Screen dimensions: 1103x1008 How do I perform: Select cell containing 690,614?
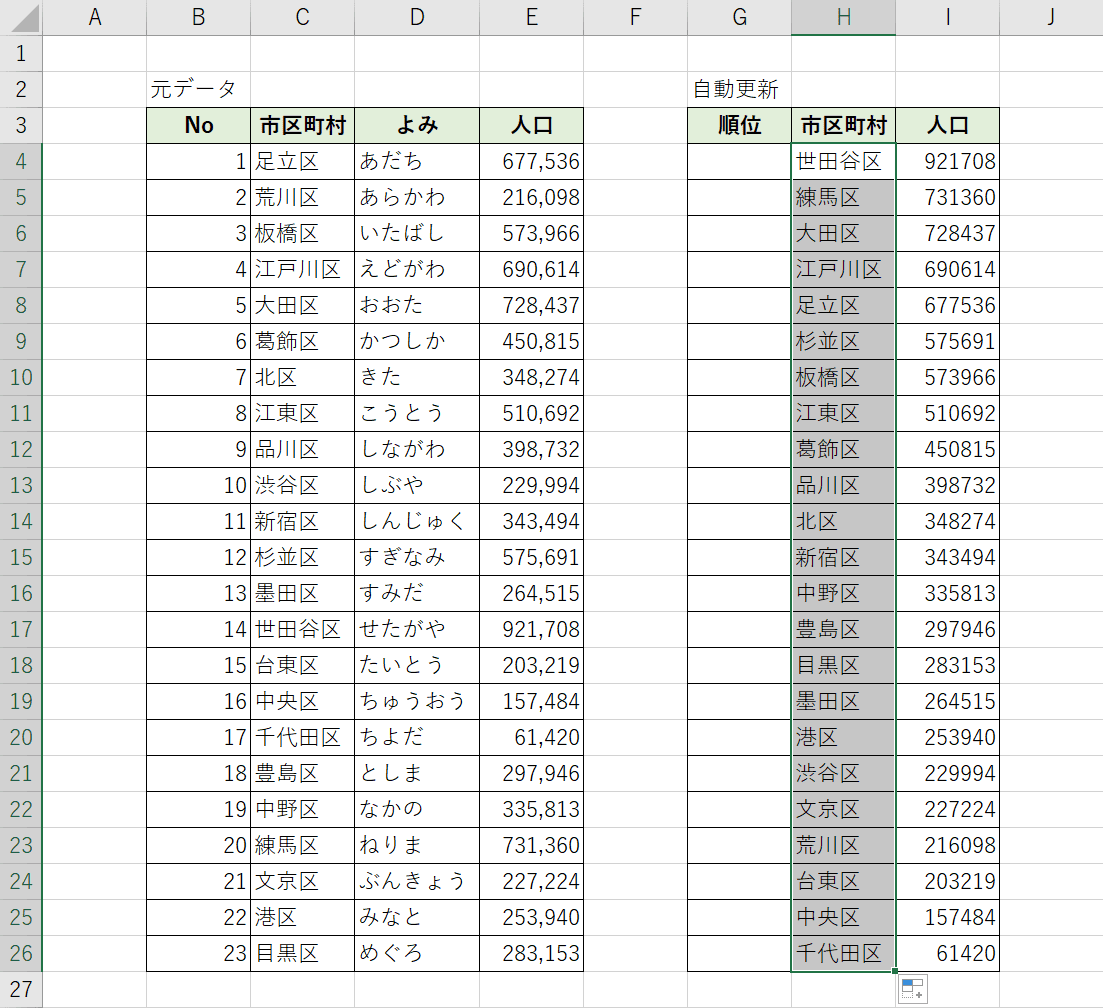point(532,269)
